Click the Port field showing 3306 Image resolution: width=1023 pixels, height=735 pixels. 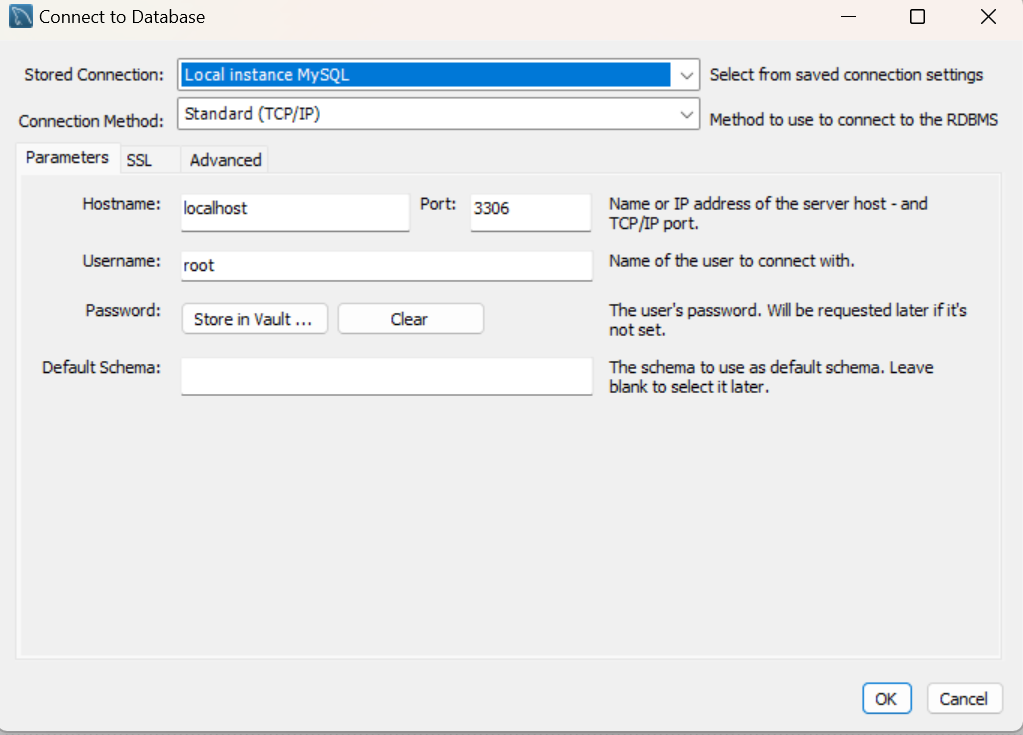click(x=530, y=212)
